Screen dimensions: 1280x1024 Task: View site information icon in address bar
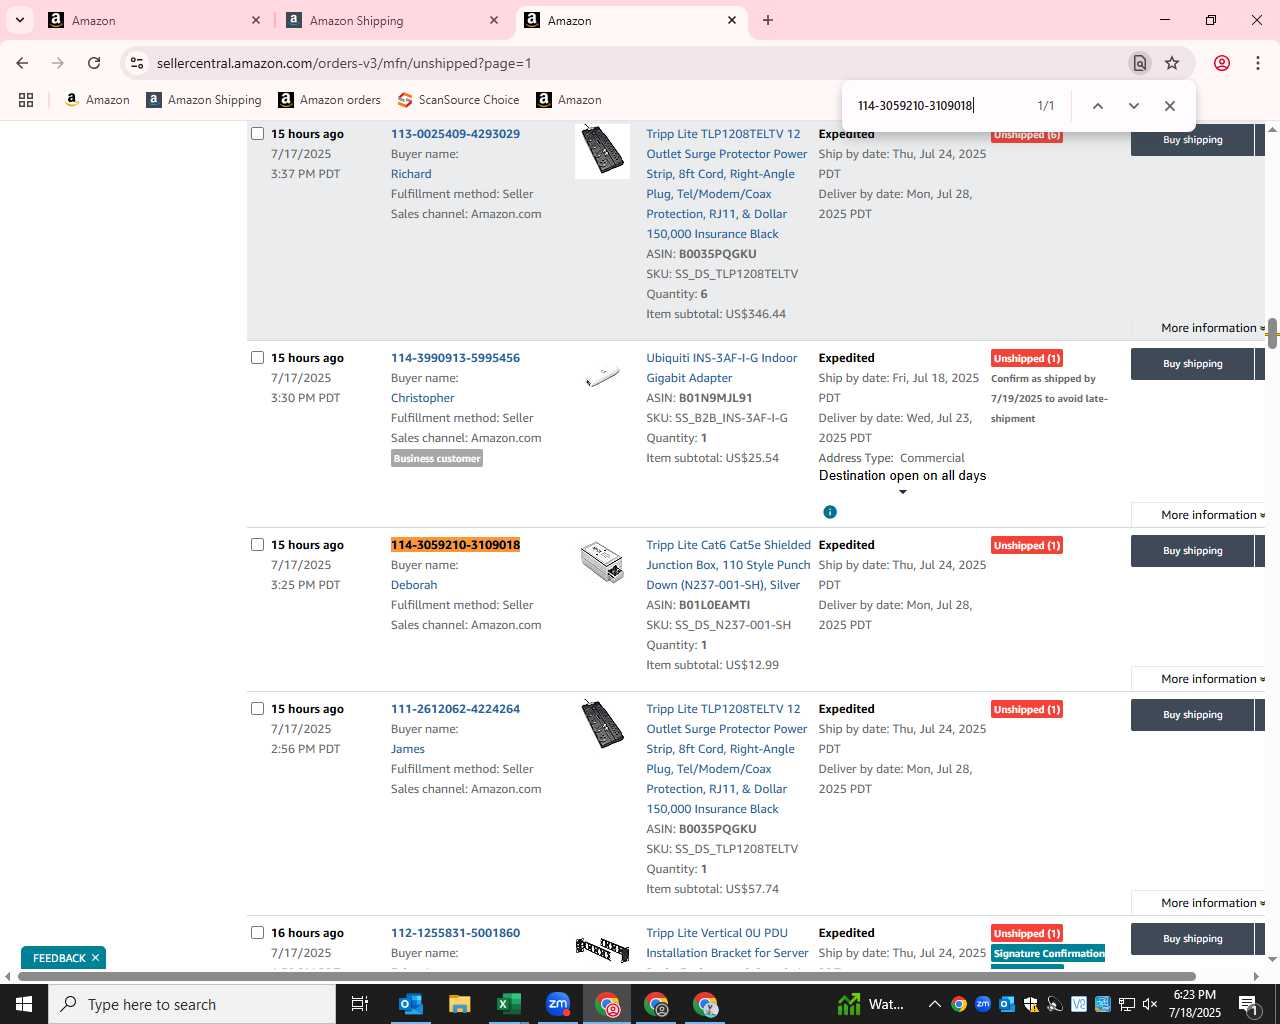(x=137, y=63)
